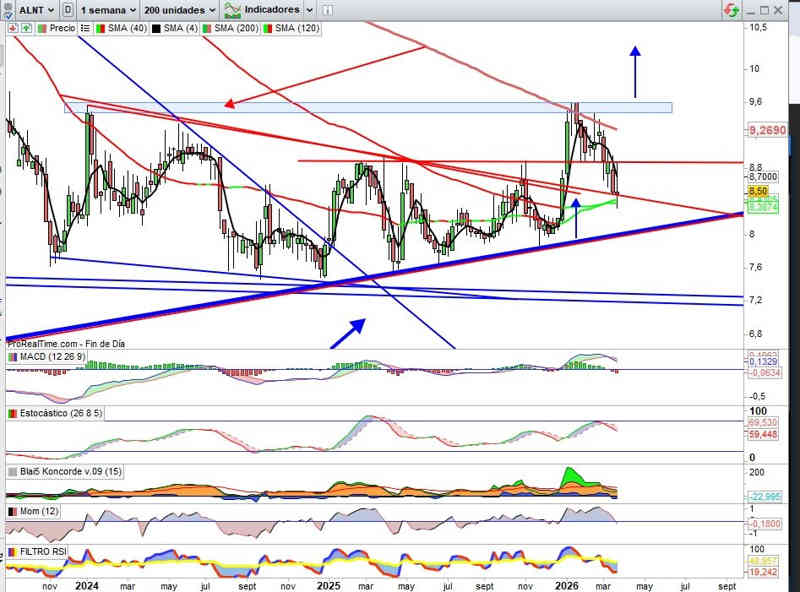Click the MACD indicator color icon
Image resolution: width=800 pixels, height=592 pixels.
pyautogui.click(x=12, y=356)
